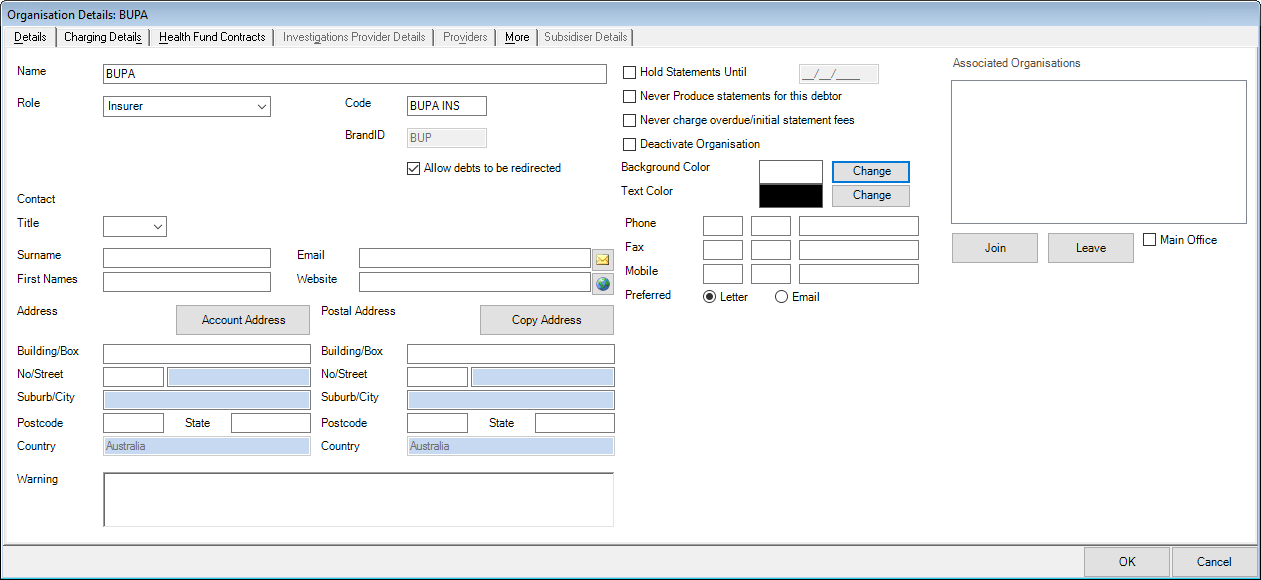1261x580 pixels.
Task: Click the Address Suburb/City field
Action: click(x=207, y=400)
